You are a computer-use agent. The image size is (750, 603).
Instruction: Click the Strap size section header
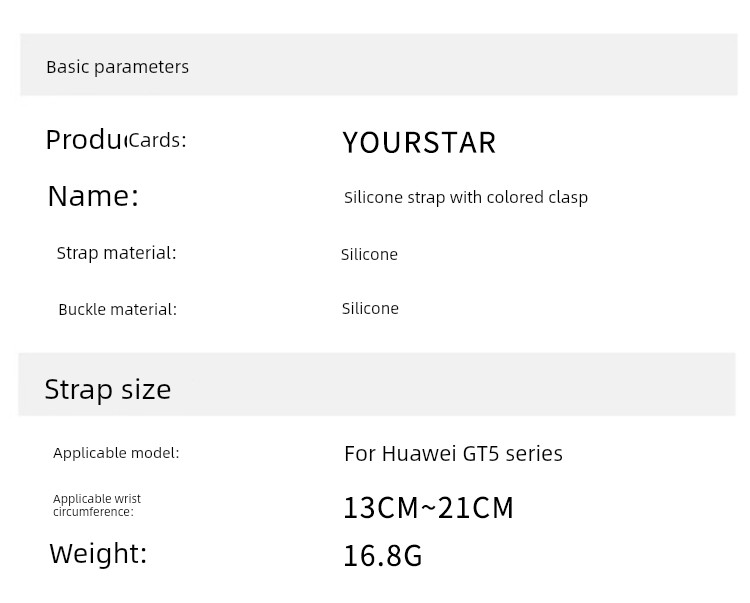(x=108, y=389)
